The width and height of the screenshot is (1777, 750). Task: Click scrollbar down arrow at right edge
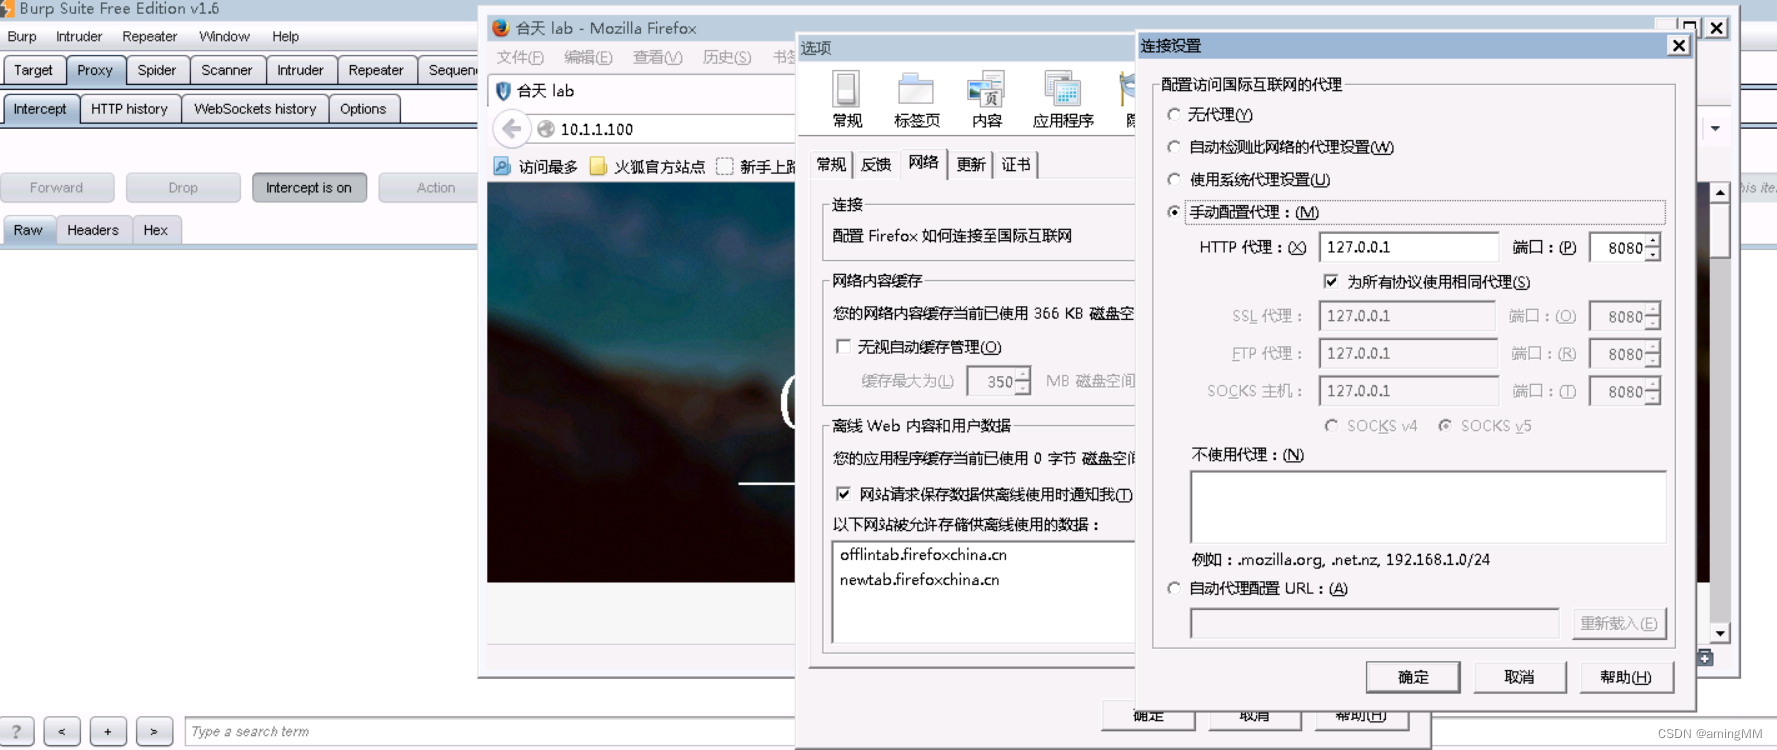pos(1720,633)
